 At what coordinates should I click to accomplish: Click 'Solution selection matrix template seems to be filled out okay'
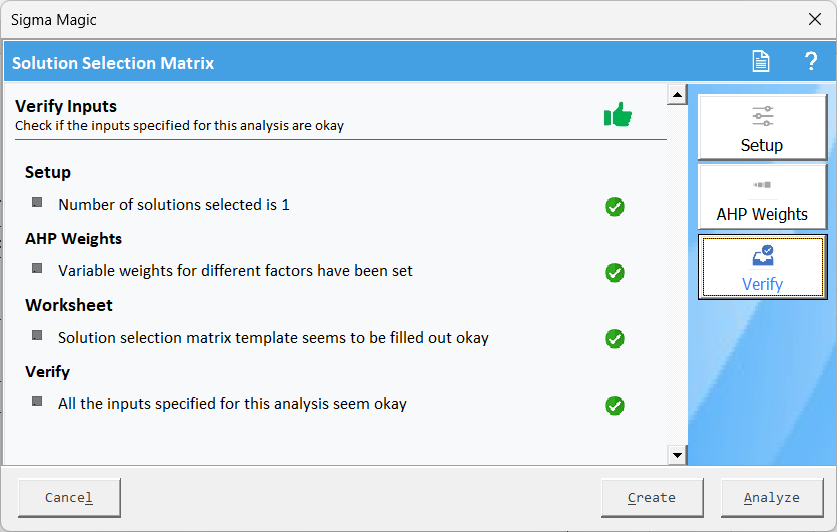pos(273,338)
